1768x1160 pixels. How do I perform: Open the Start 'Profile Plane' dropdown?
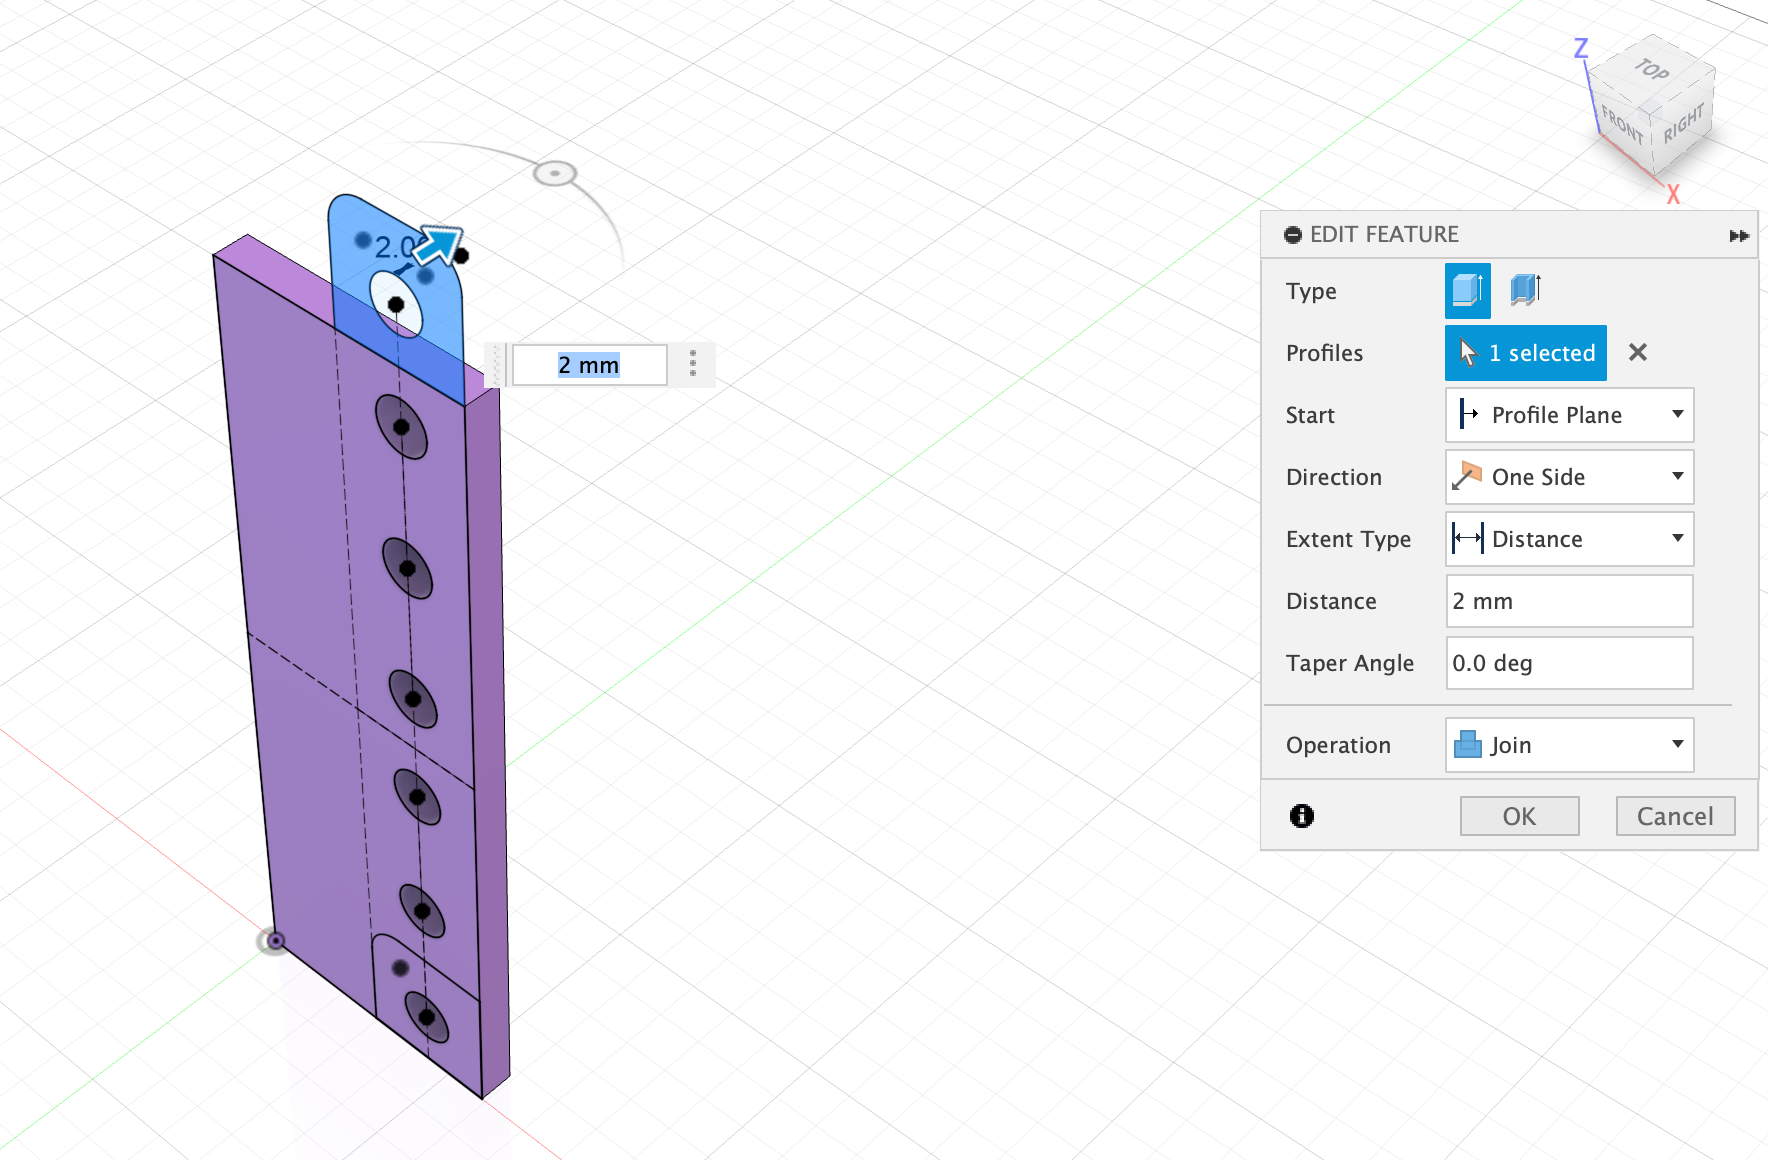(x=1569, y=415)
